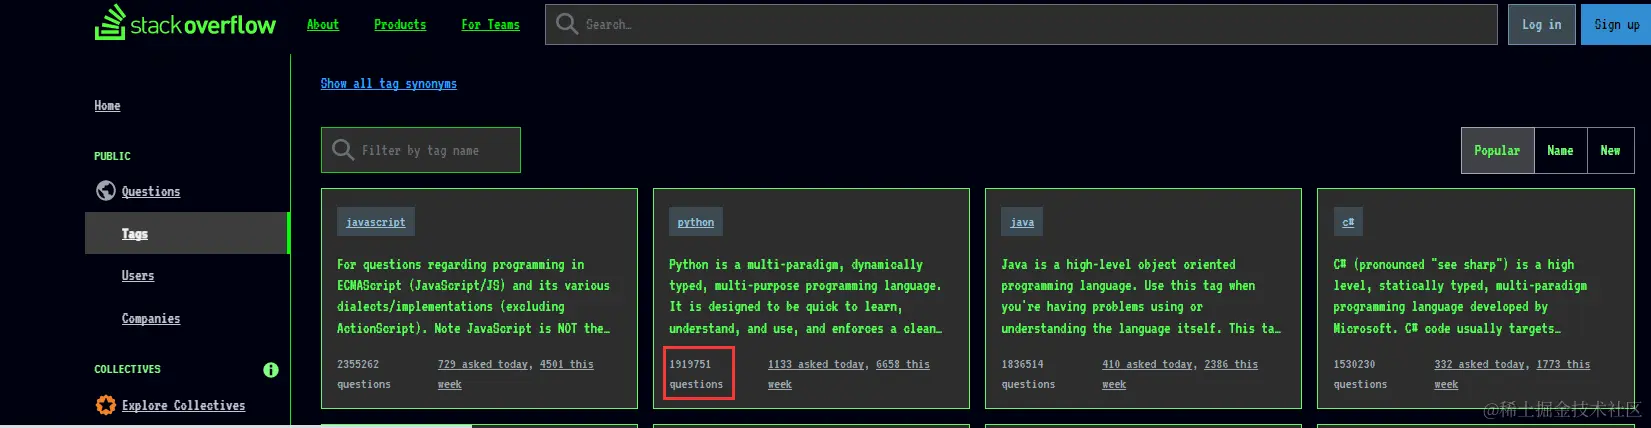The height and width of the screenshot is (428, 1651).
Task: Go to Home in sidebar
Action: pyautogui.click(x=107, y=106)
